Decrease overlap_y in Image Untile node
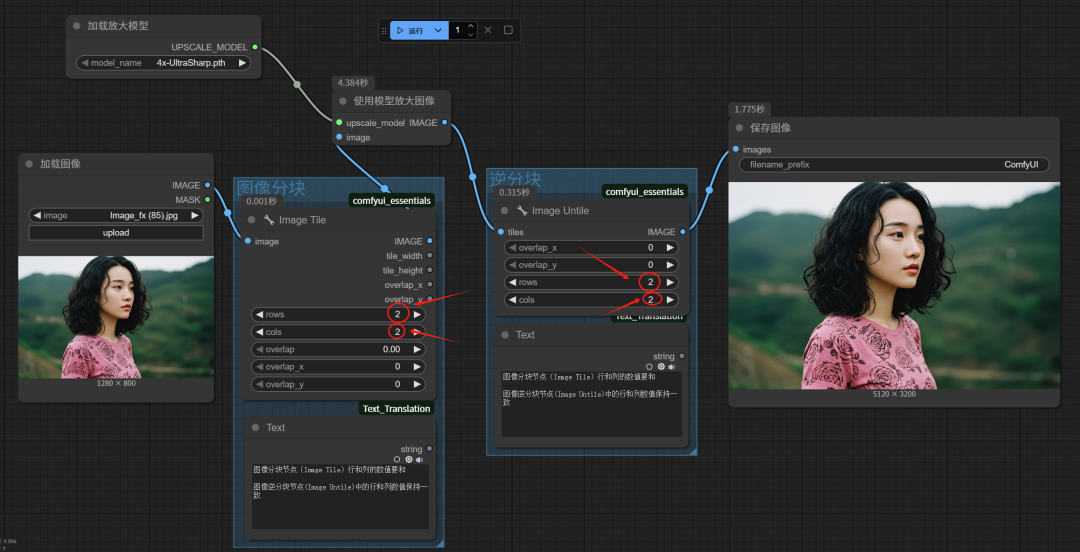The width and height of the screenshot is (1080, 552). 512,265
